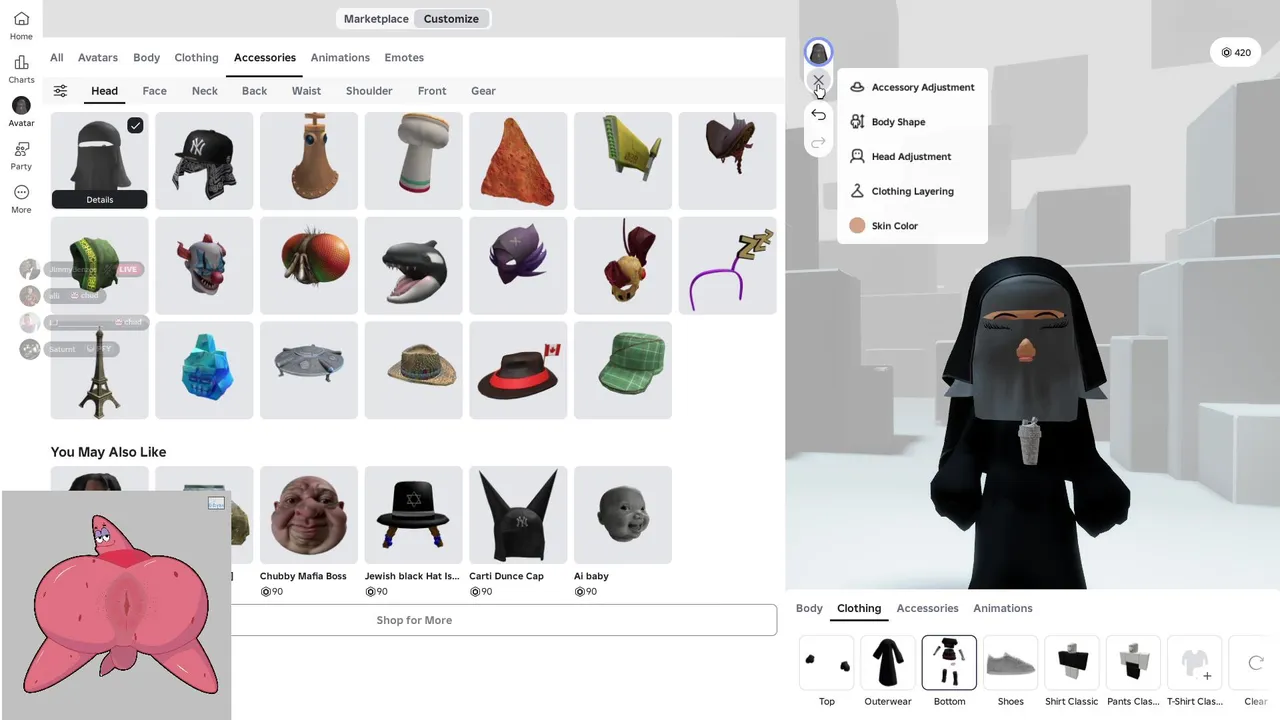The width and height of the screenshot is (1280, 720).
Task: Open the More sidebar menu
Action: [x=21, y=198]
